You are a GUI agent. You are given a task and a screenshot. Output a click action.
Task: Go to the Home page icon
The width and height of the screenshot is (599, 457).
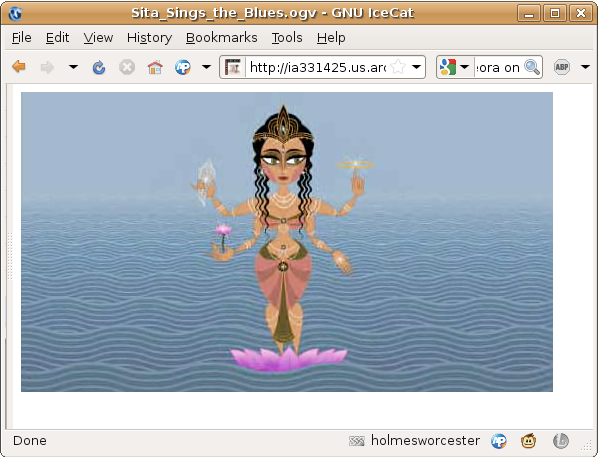(x=155, y=68)
